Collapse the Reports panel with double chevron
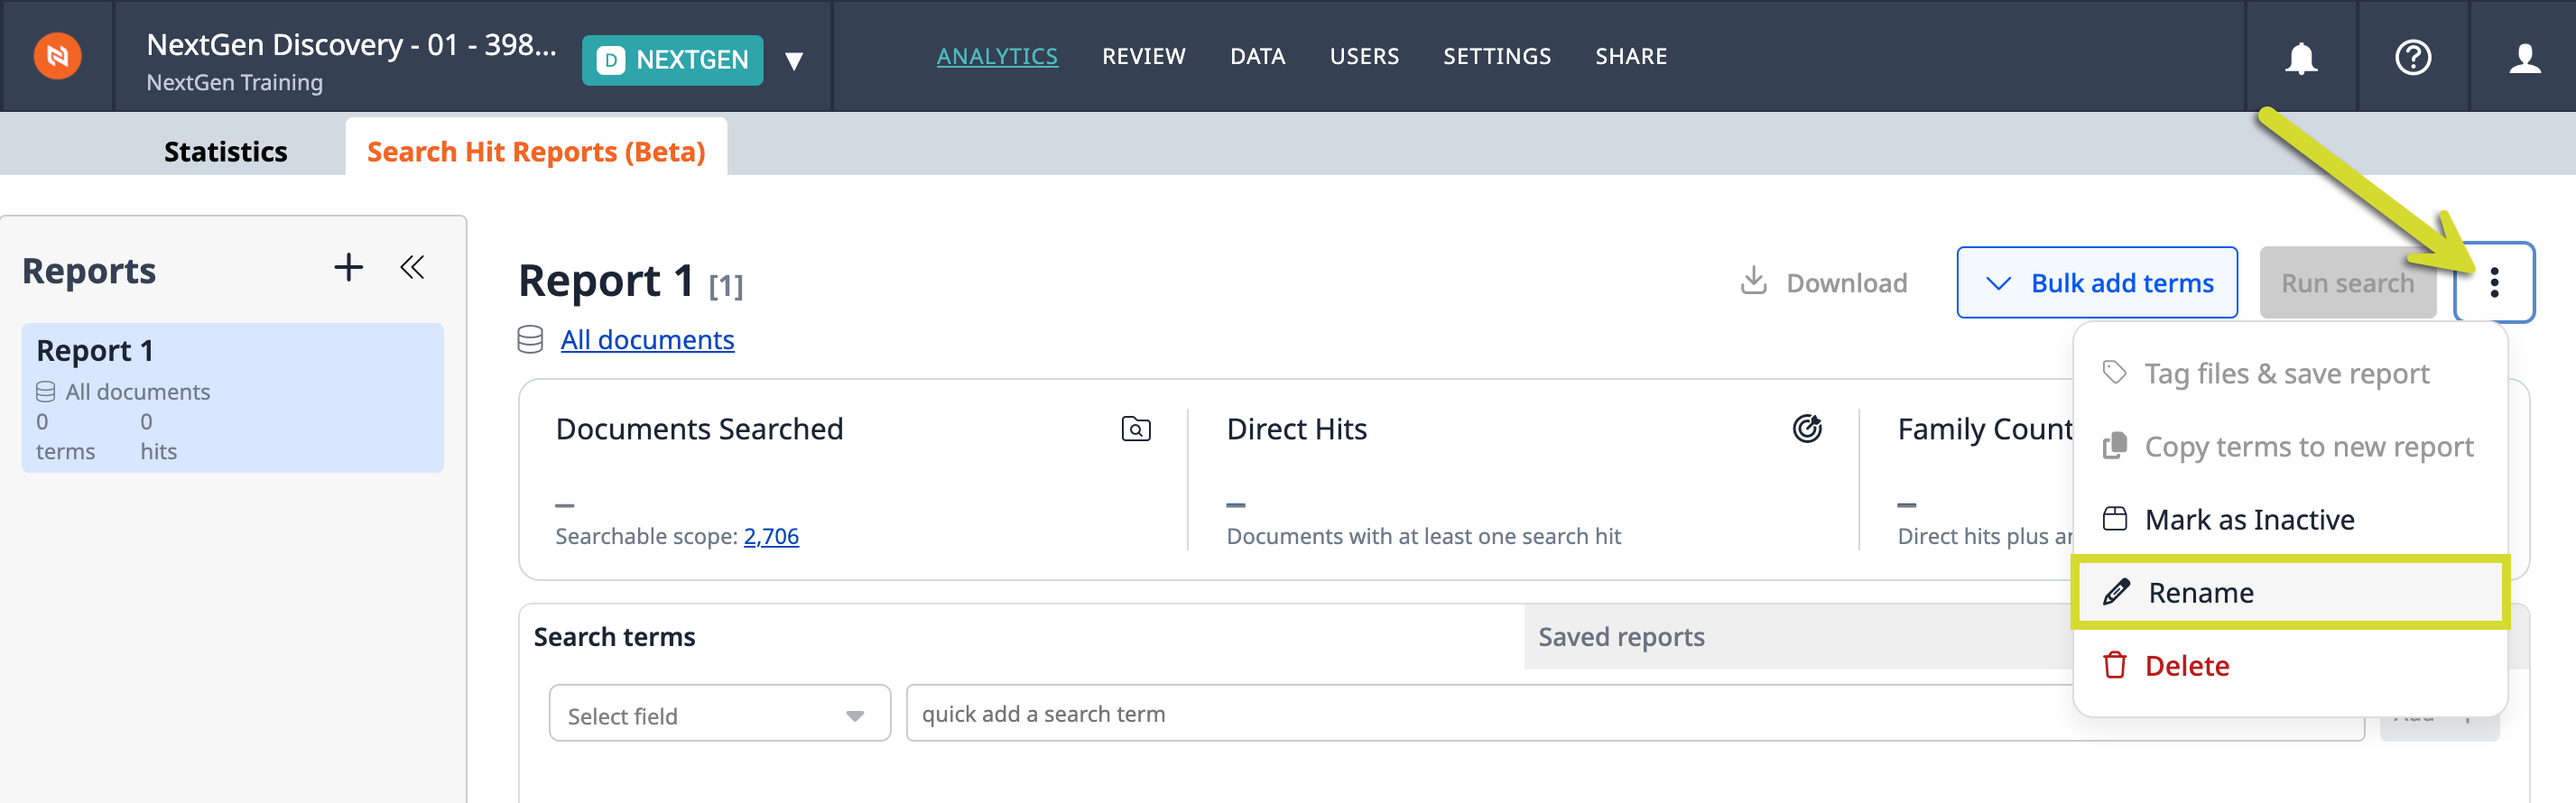Screen dimensions: 2576x803 pyautogui.click(x=412, y=267)
